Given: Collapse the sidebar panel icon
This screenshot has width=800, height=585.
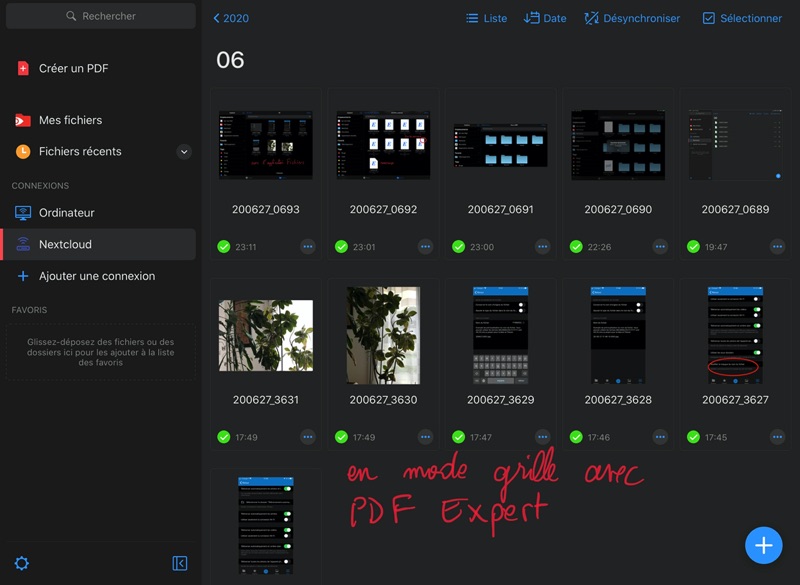Looking at the screenshot, I should [180, 563].
